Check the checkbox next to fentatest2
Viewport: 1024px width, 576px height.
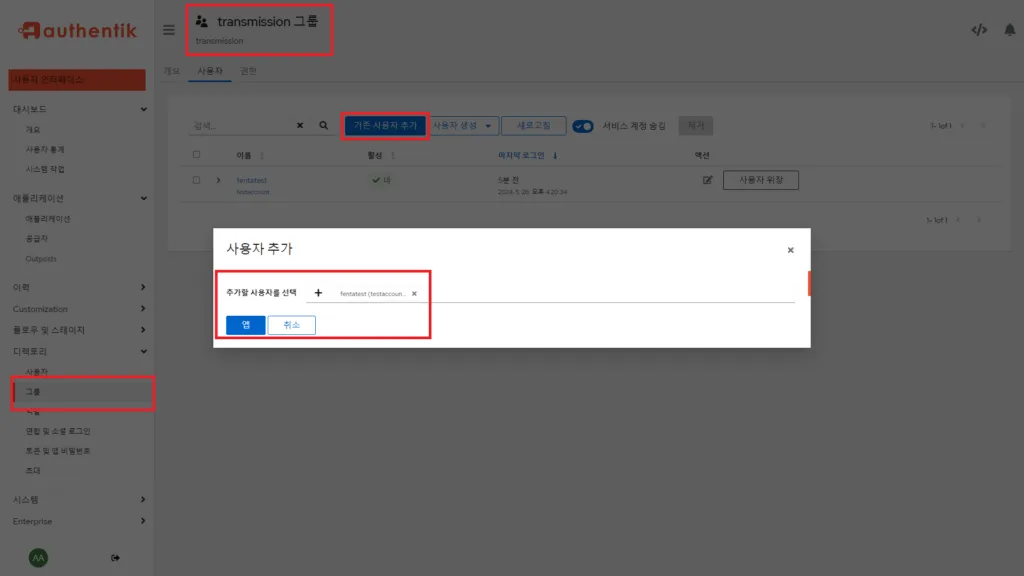coord(195,181)
